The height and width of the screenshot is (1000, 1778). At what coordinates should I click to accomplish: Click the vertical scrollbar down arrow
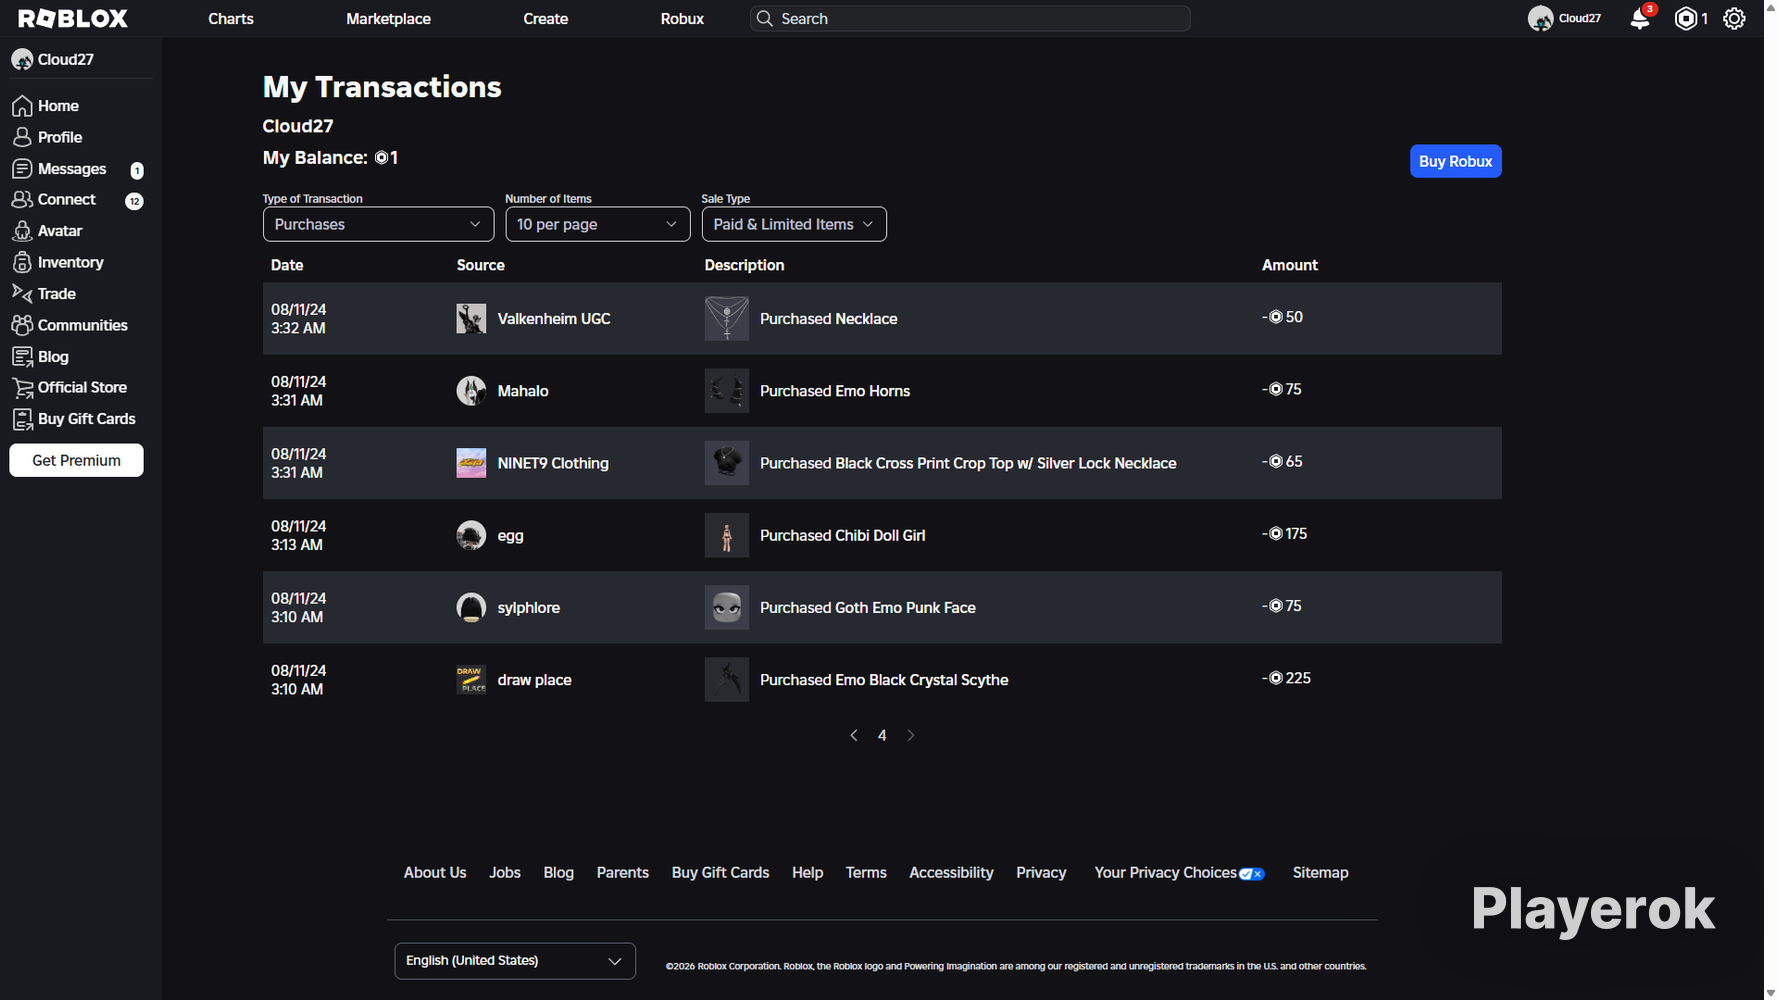(x=1771, y=993)
